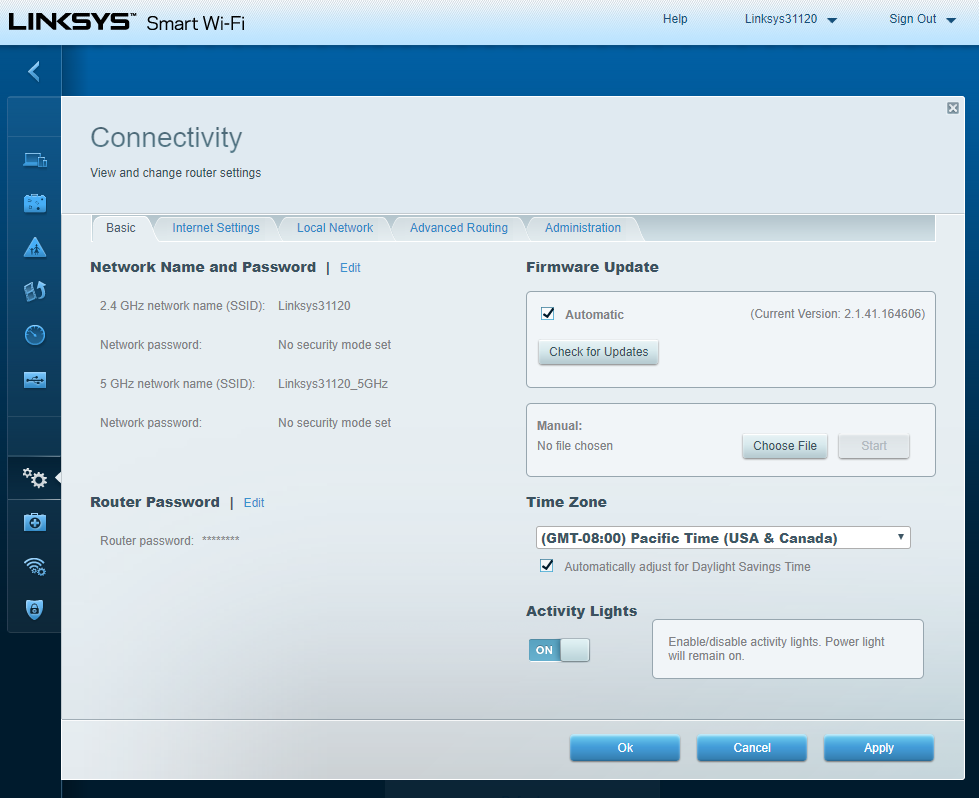Switch off the Activity Lights toggle
Image resolution: width=979 pixels, height=798 pixels.
559,650
